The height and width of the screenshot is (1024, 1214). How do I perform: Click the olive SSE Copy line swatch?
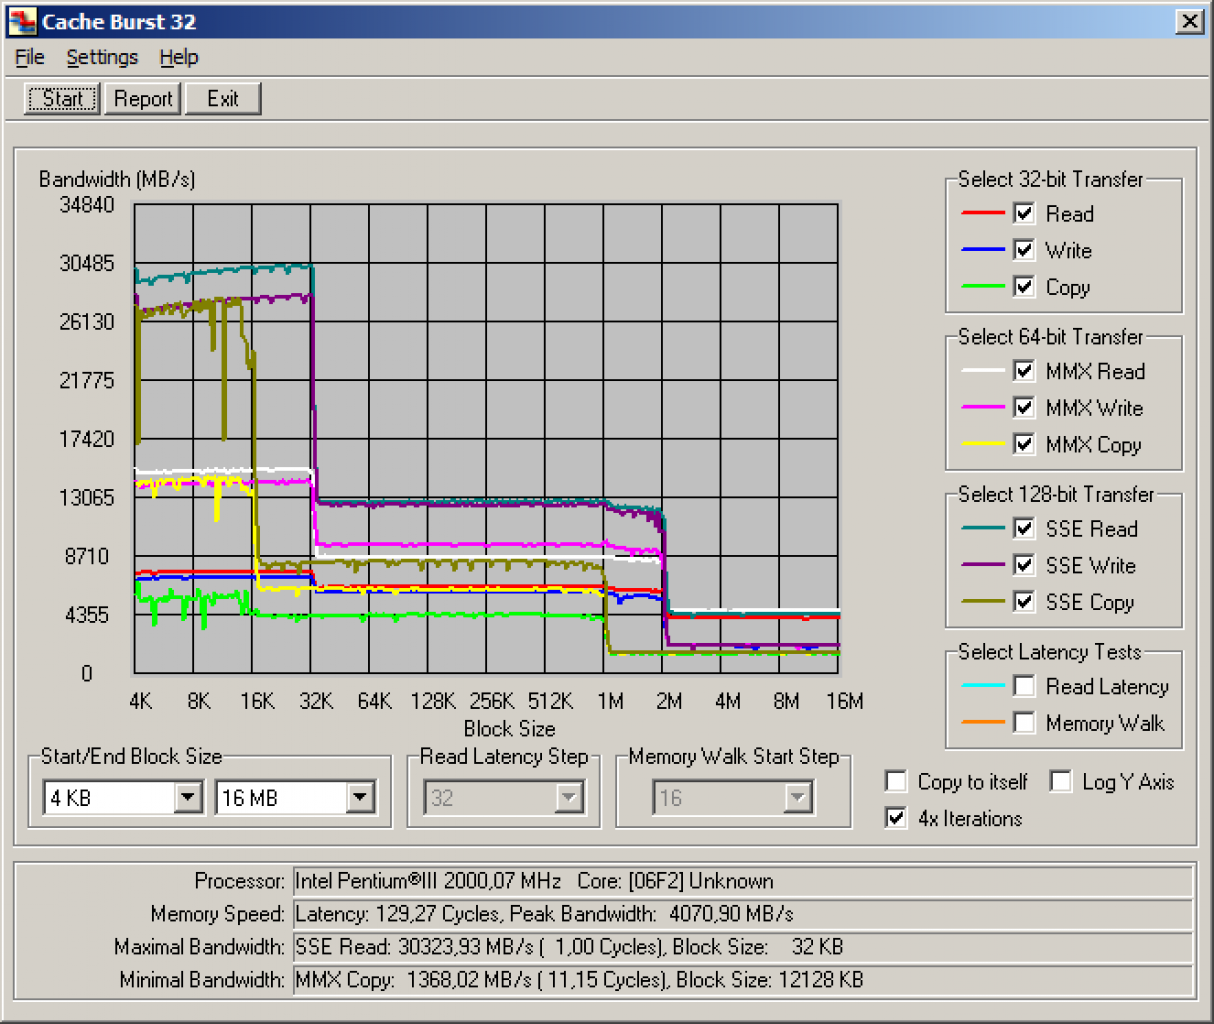click(982, 602)
